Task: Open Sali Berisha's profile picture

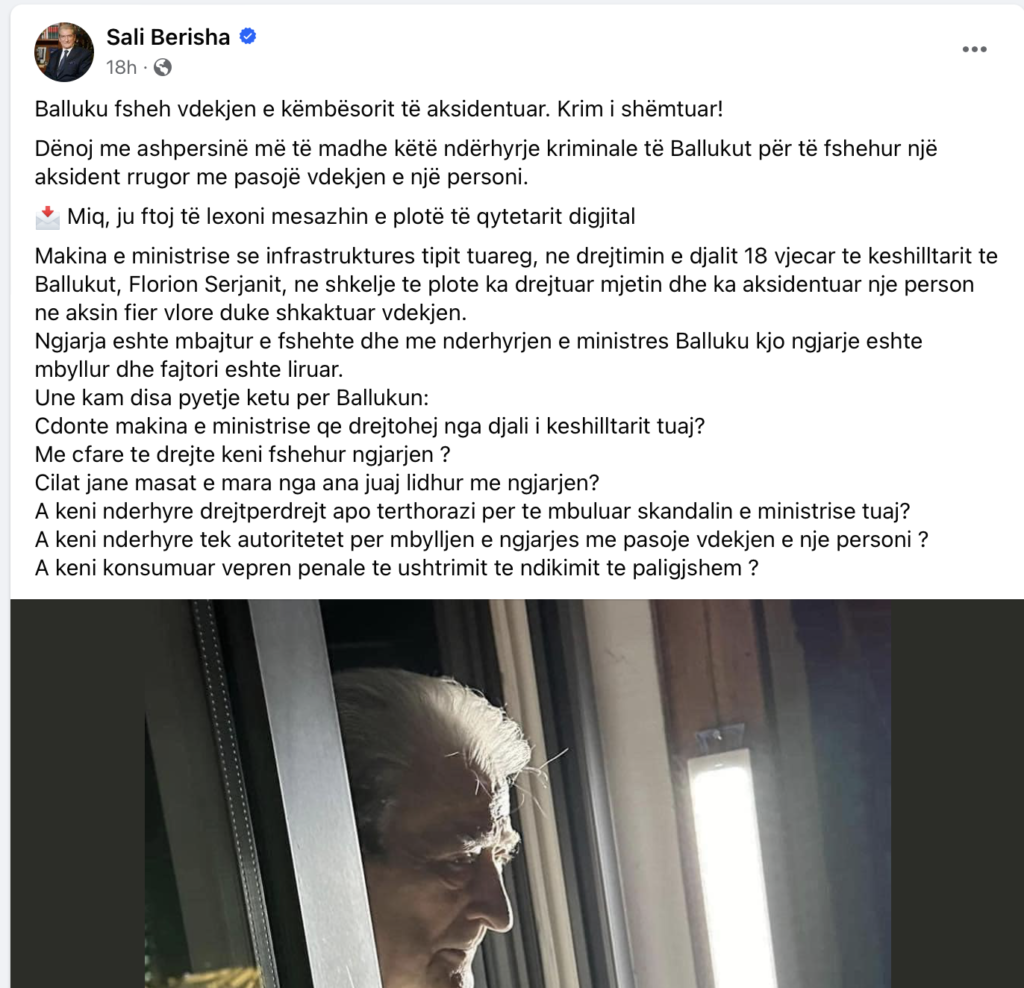Action: [x=64, y=52]
